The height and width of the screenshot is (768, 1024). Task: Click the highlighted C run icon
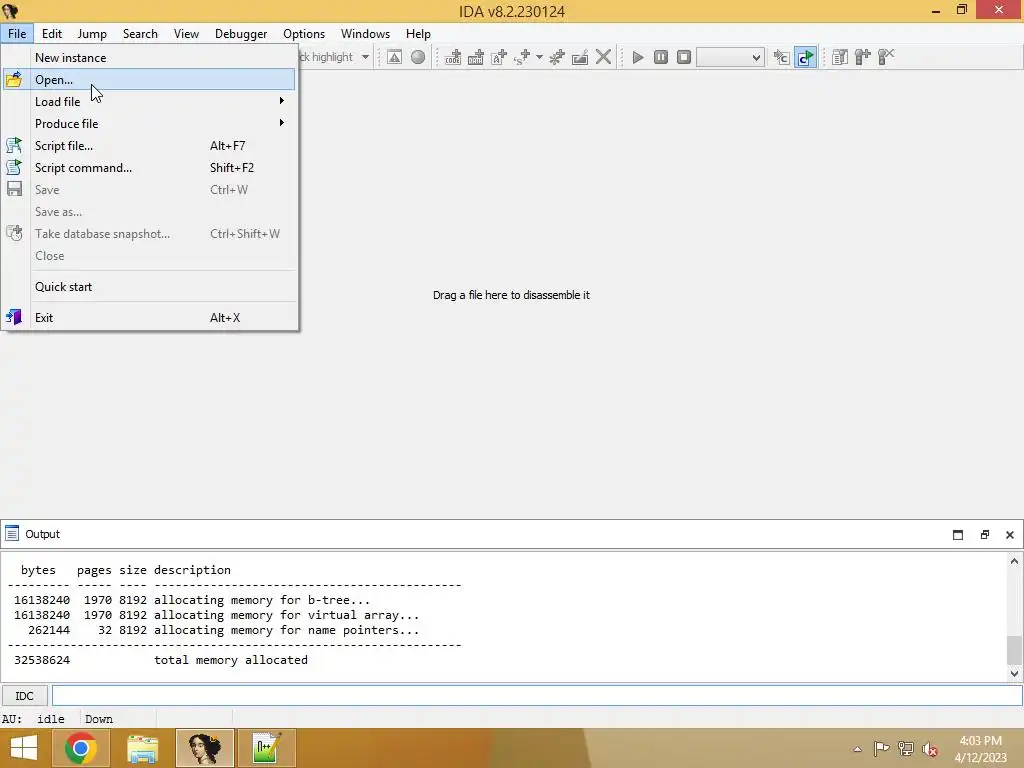coord(805,57)
